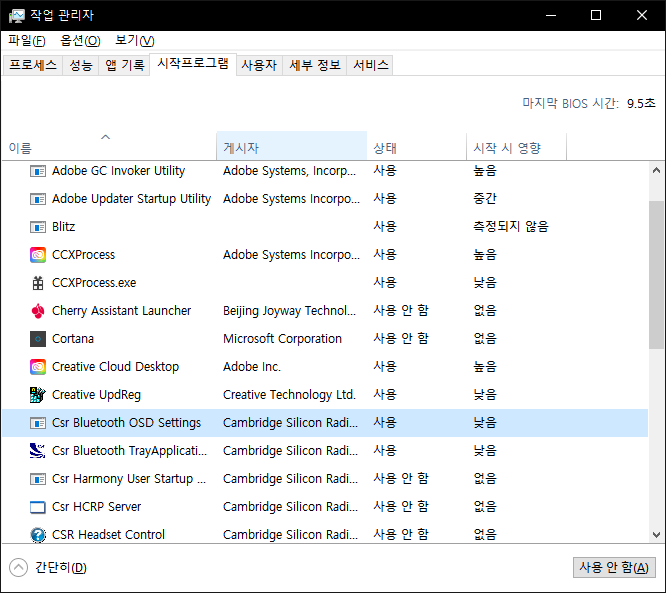
Task: Select the Adobe Updater Startup Utility name
Action: pyautogui.click(x=131, y=199)
